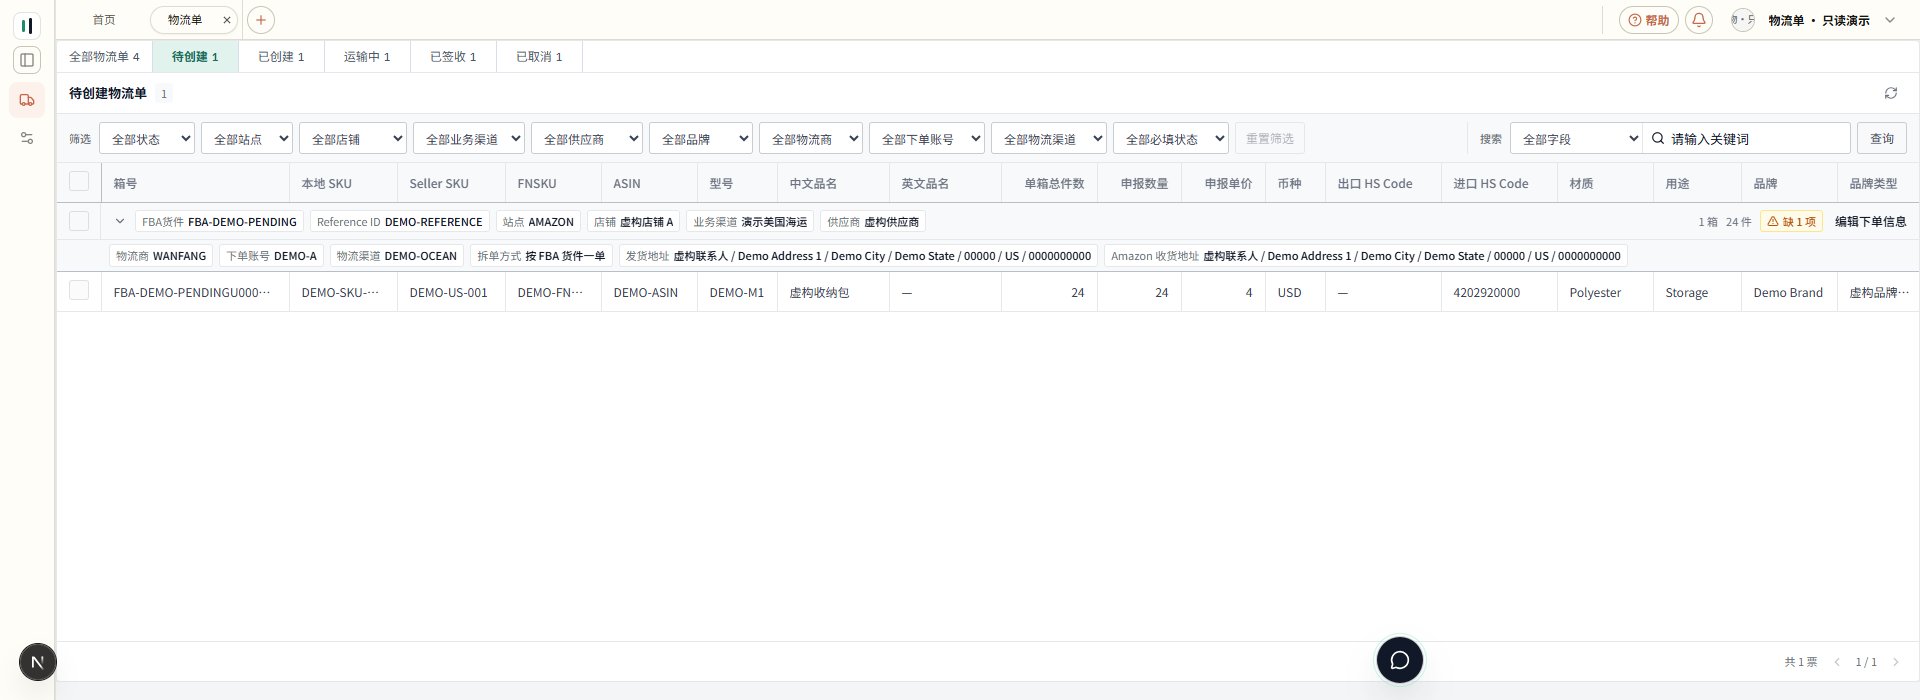Screen dimensions: 1920x700
Task: Open the logistics truck icon in sidebar
Action: tap(27, 100)
